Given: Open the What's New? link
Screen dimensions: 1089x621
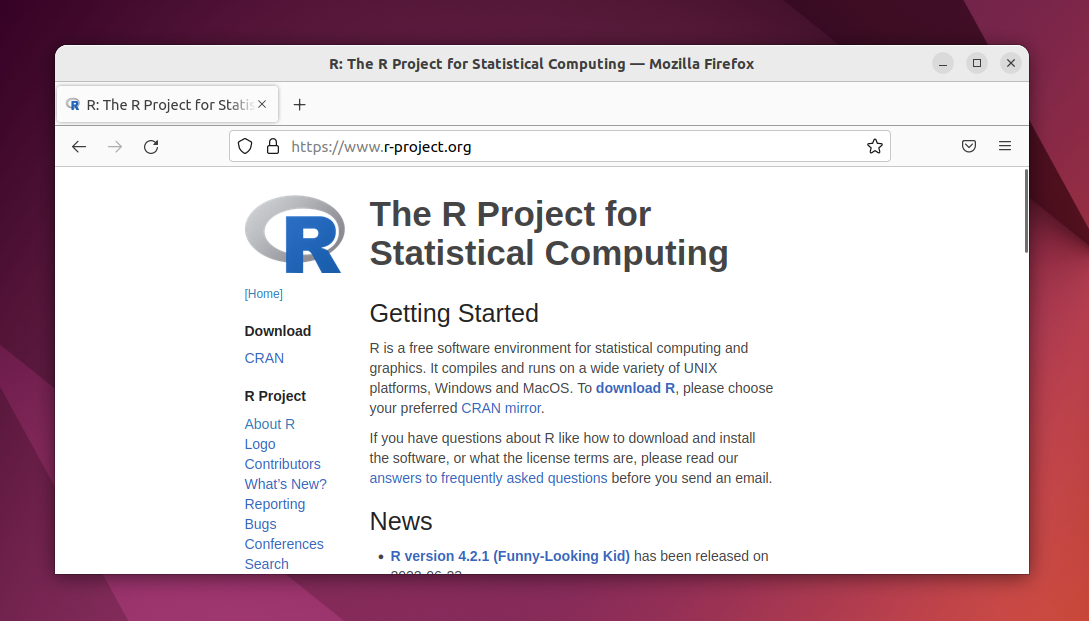Looking at the screenshot, I should (x=285, y=484).
